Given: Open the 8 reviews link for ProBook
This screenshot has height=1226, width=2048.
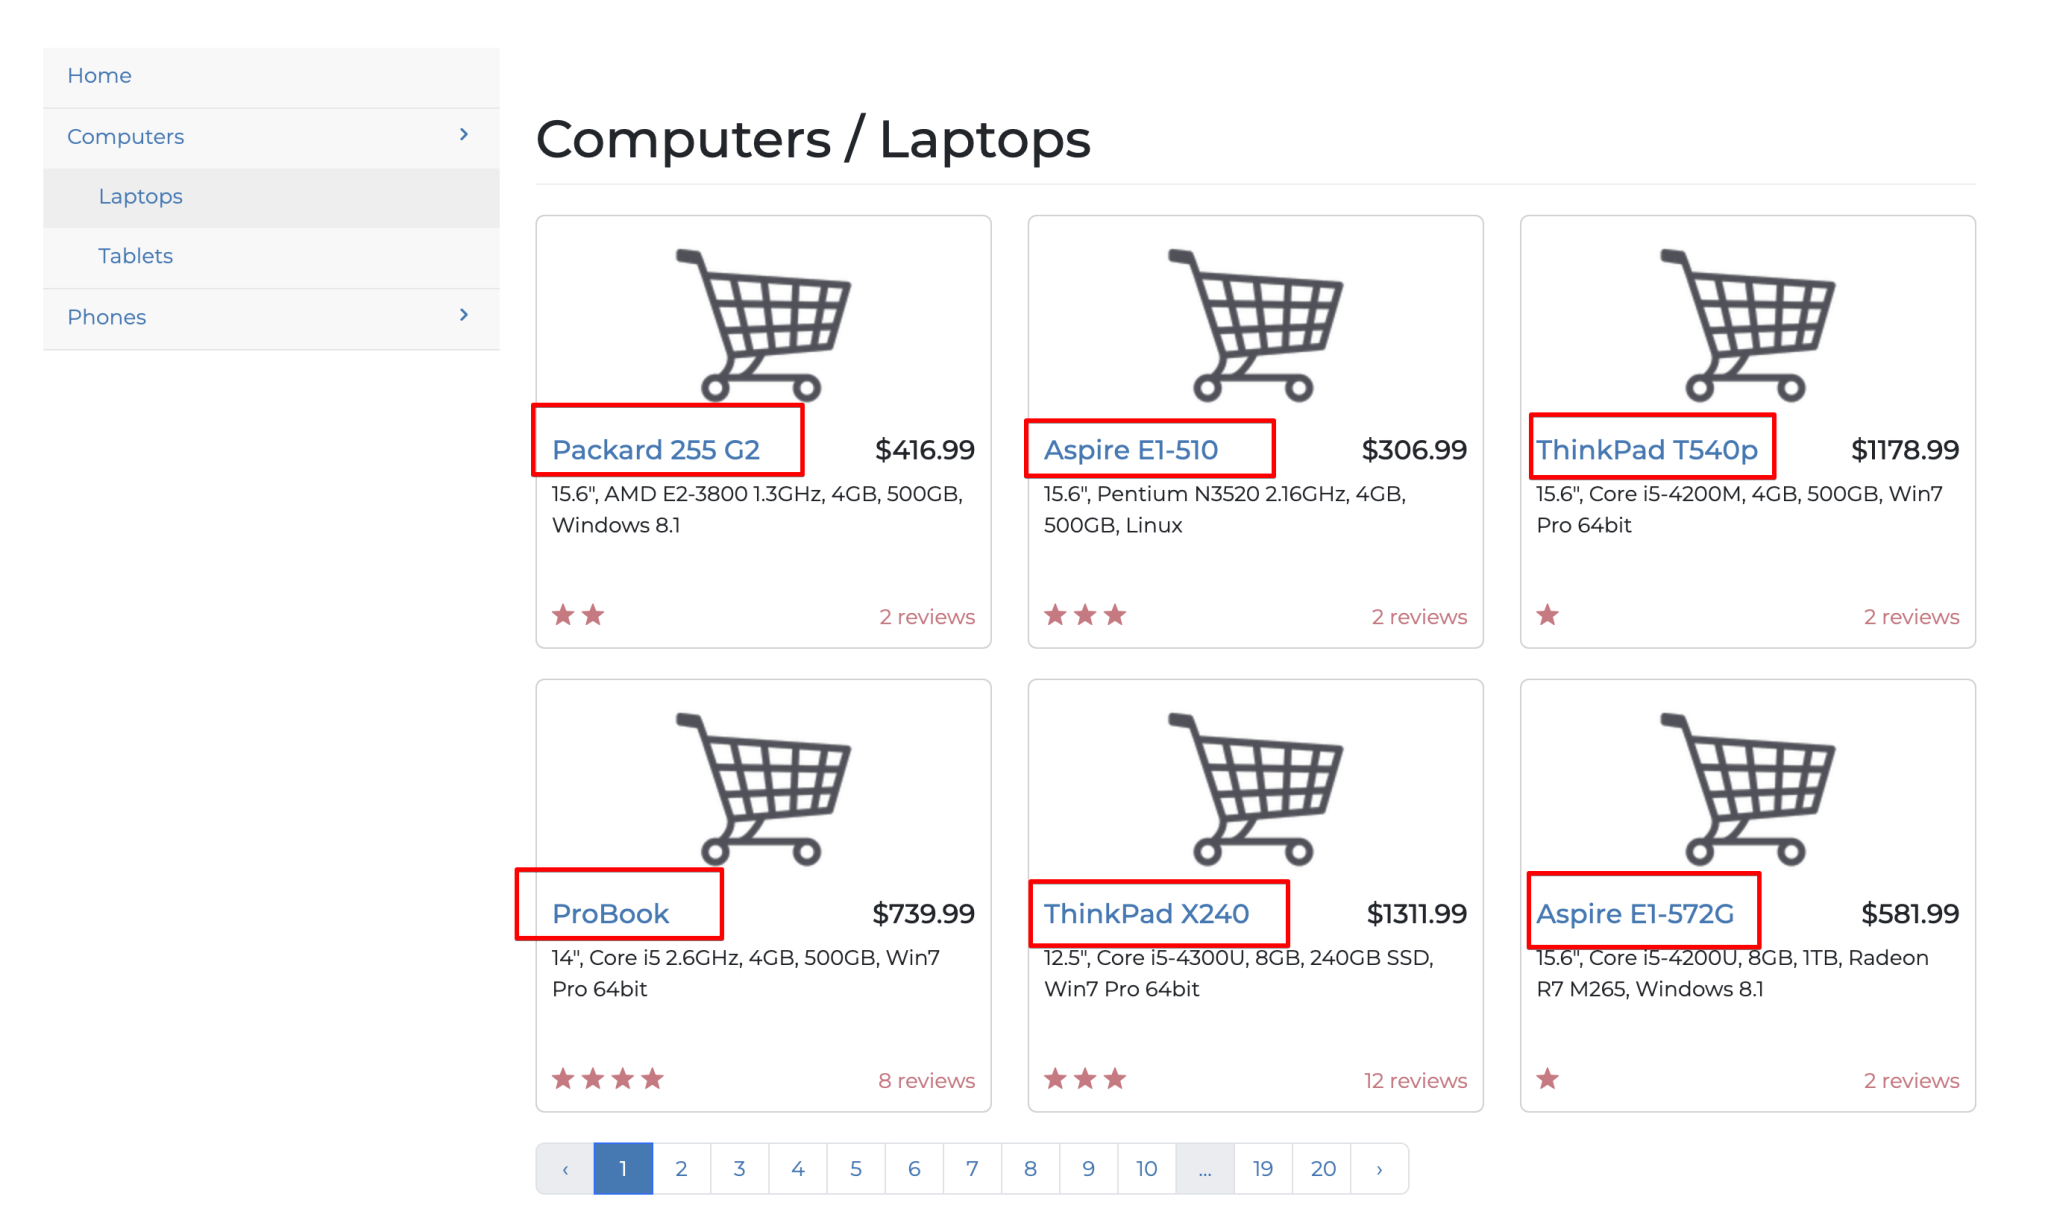Looking at the screenshot, I should (x=926, y=1080).
